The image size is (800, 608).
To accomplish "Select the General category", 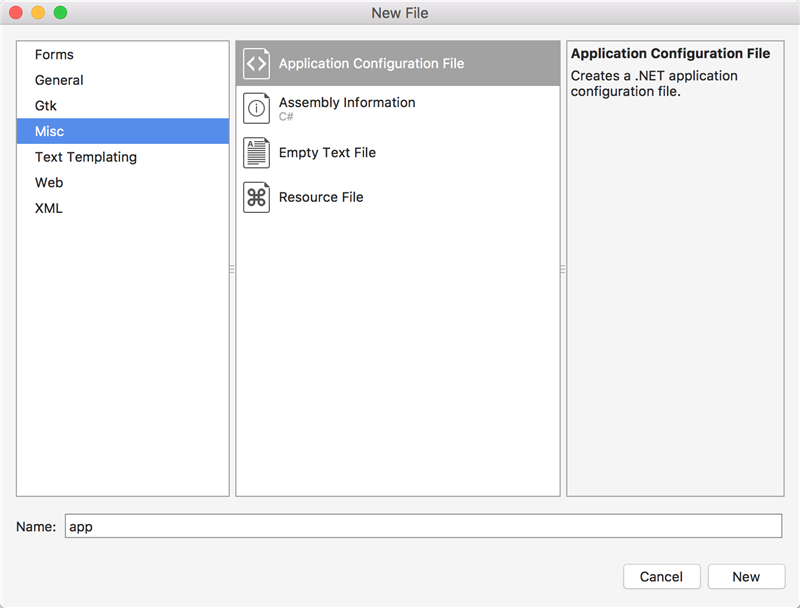I will coord(122,80).
